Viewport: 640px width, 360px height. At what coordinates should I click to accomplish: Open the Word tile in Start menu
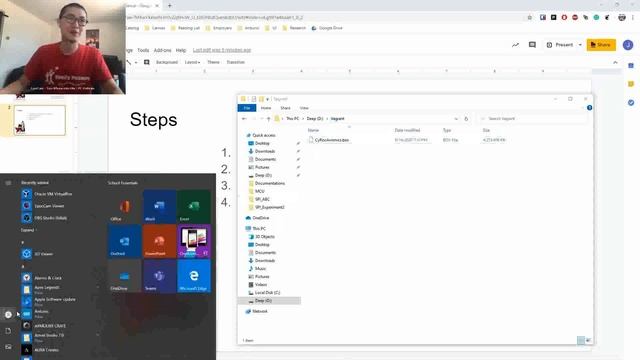[159, 206]
